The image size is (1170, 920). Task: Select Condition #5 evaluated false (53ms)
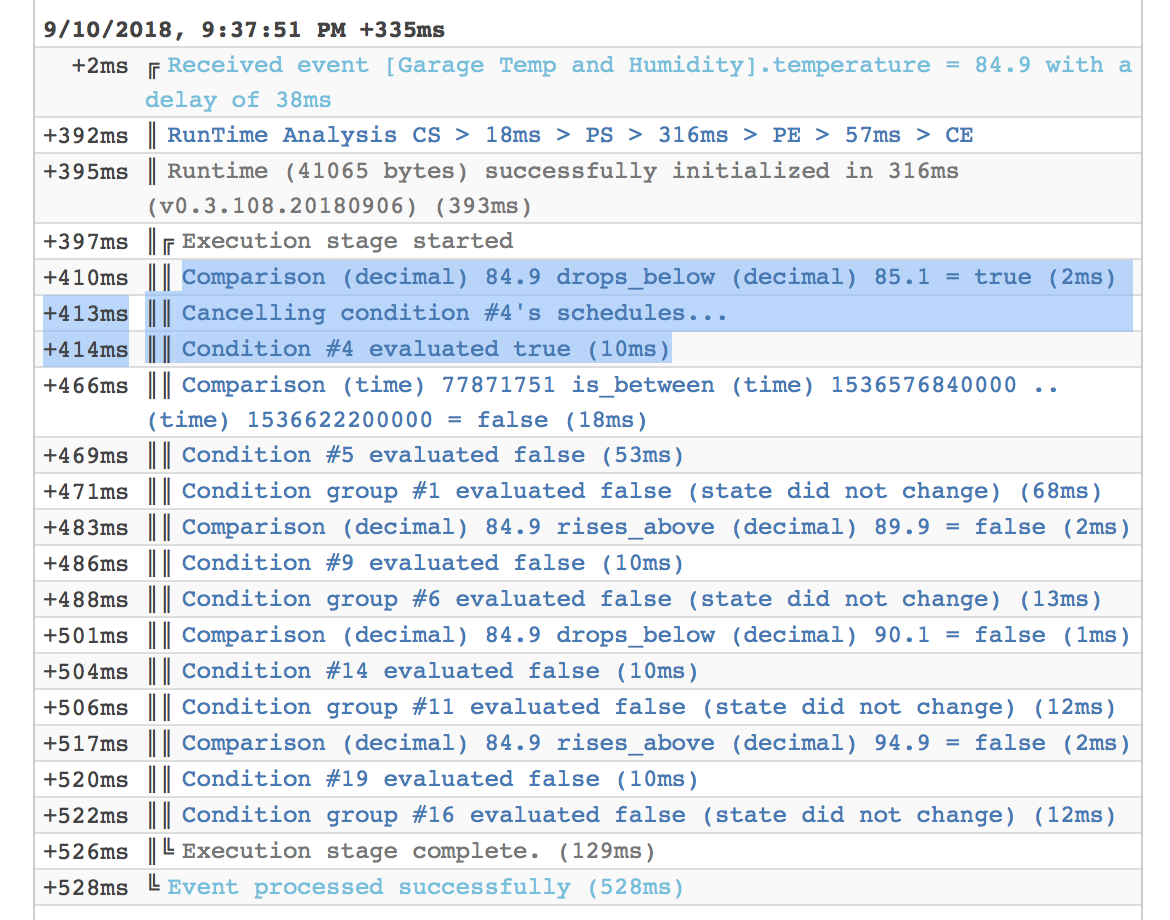433,455
